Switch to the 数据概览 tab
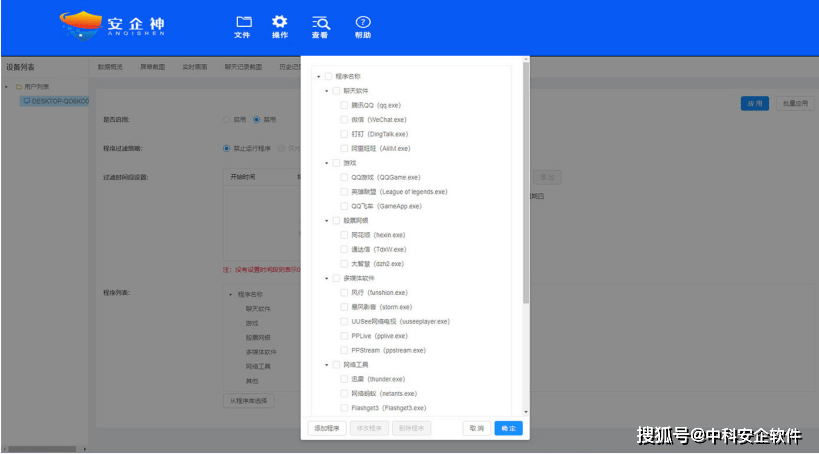This screenshot has height=454, width=819. tap(110, 67)
